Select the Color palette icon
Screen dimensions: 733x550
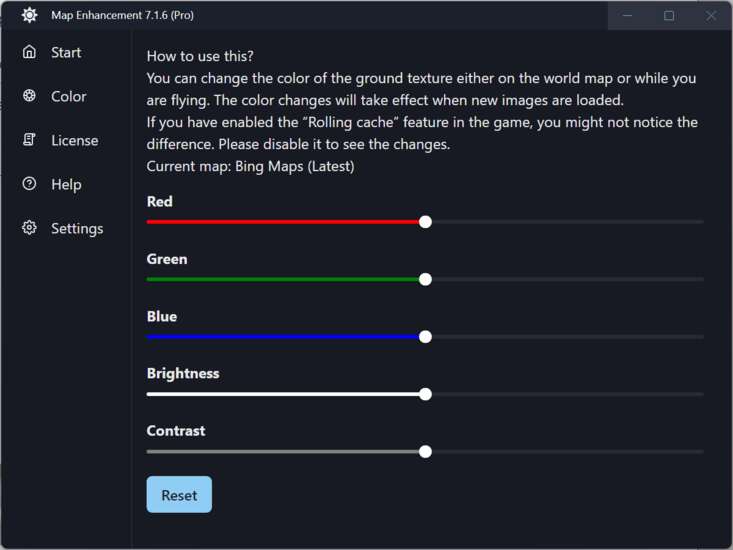[29, 96]
